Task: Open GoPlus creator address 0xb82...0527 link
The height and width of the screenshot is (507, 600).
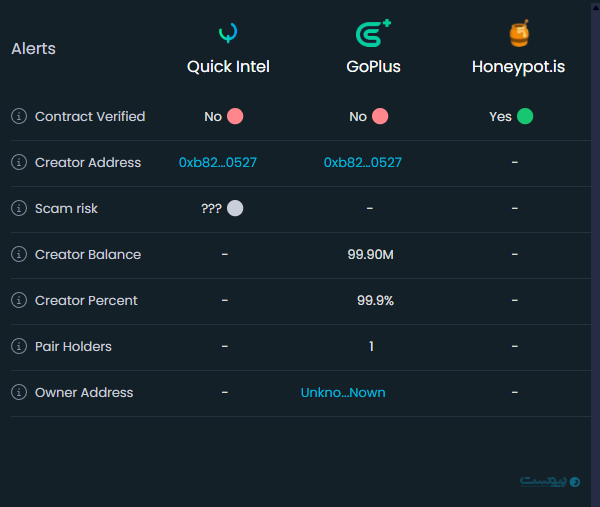Action: [363, 162]
